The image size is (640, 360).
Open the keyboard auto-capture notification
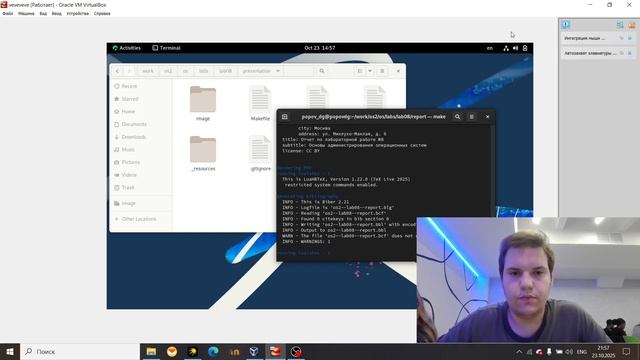pyautogui.click(x=590, y=53)
